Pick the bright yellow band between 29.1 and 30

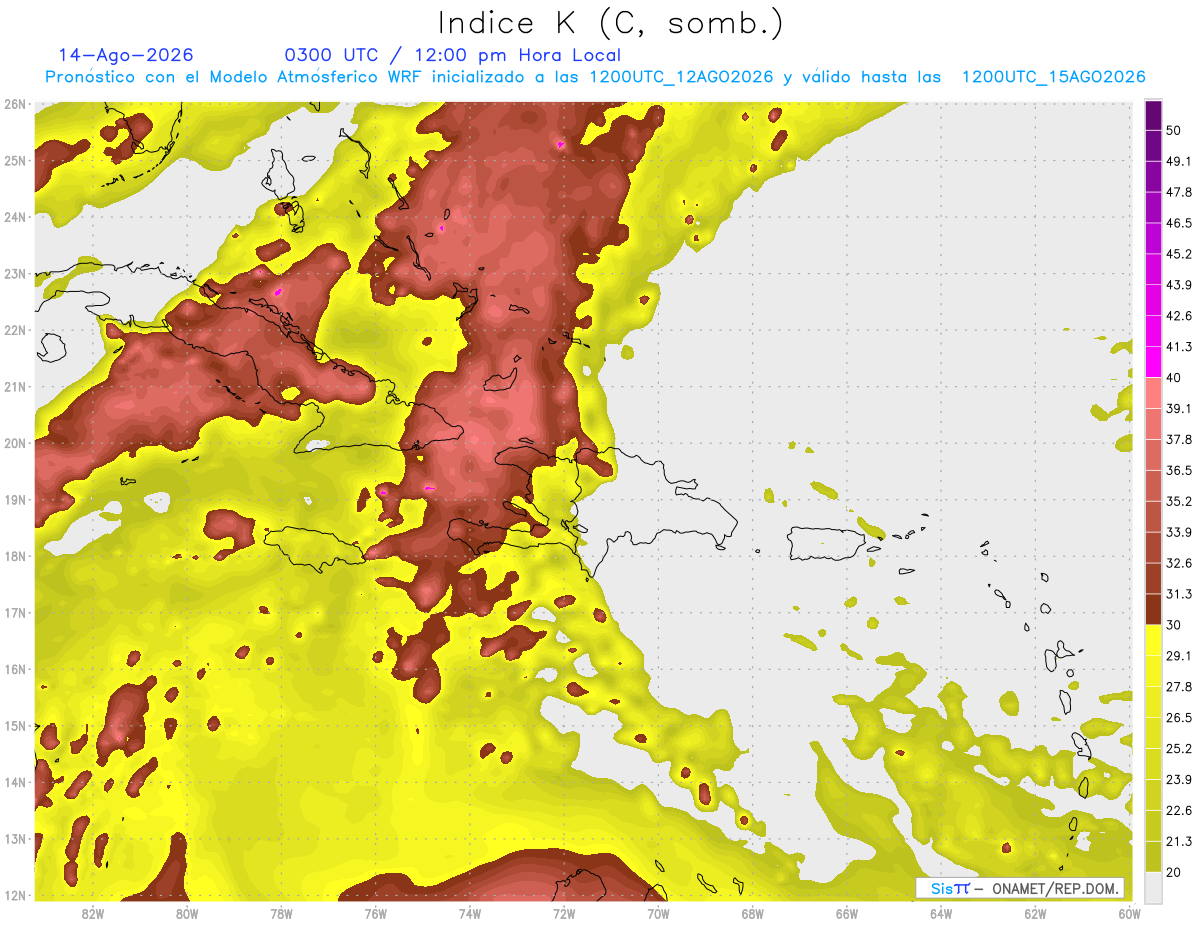(1153, 640)
